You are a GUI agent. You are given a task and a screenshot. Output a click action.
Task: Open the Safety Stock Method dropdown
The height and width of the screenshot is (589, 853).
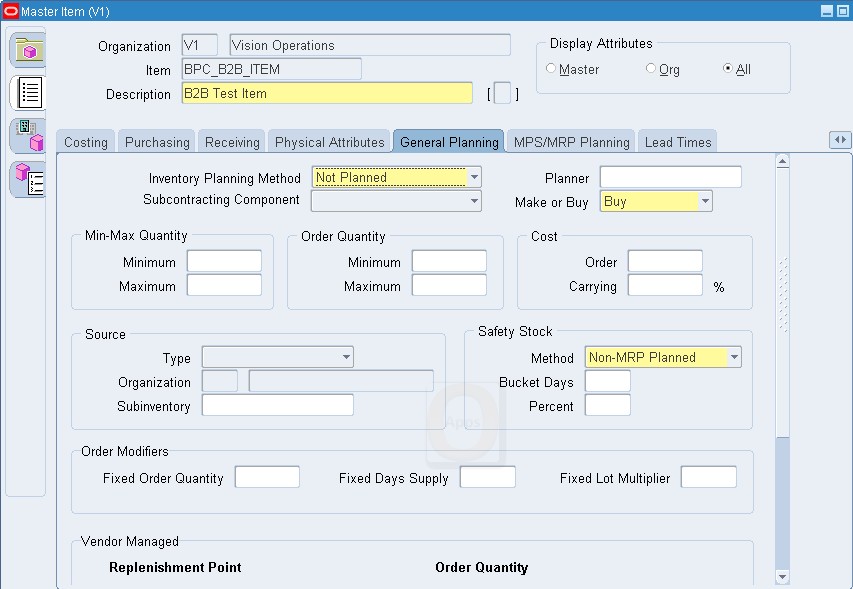(733, 356)
